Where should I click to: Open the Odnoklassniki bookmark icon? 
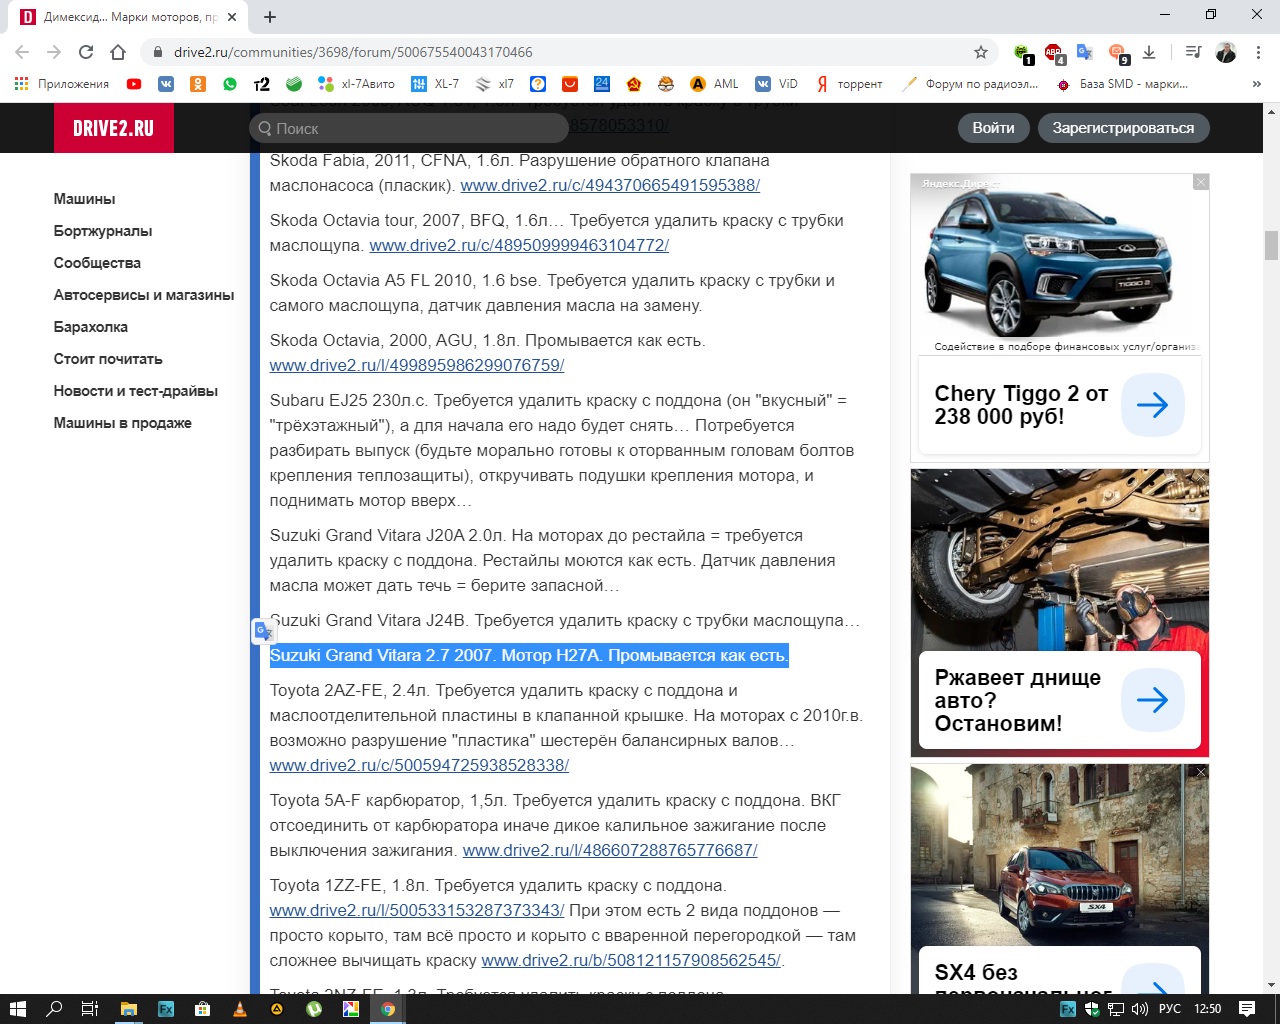pos(198,84)
